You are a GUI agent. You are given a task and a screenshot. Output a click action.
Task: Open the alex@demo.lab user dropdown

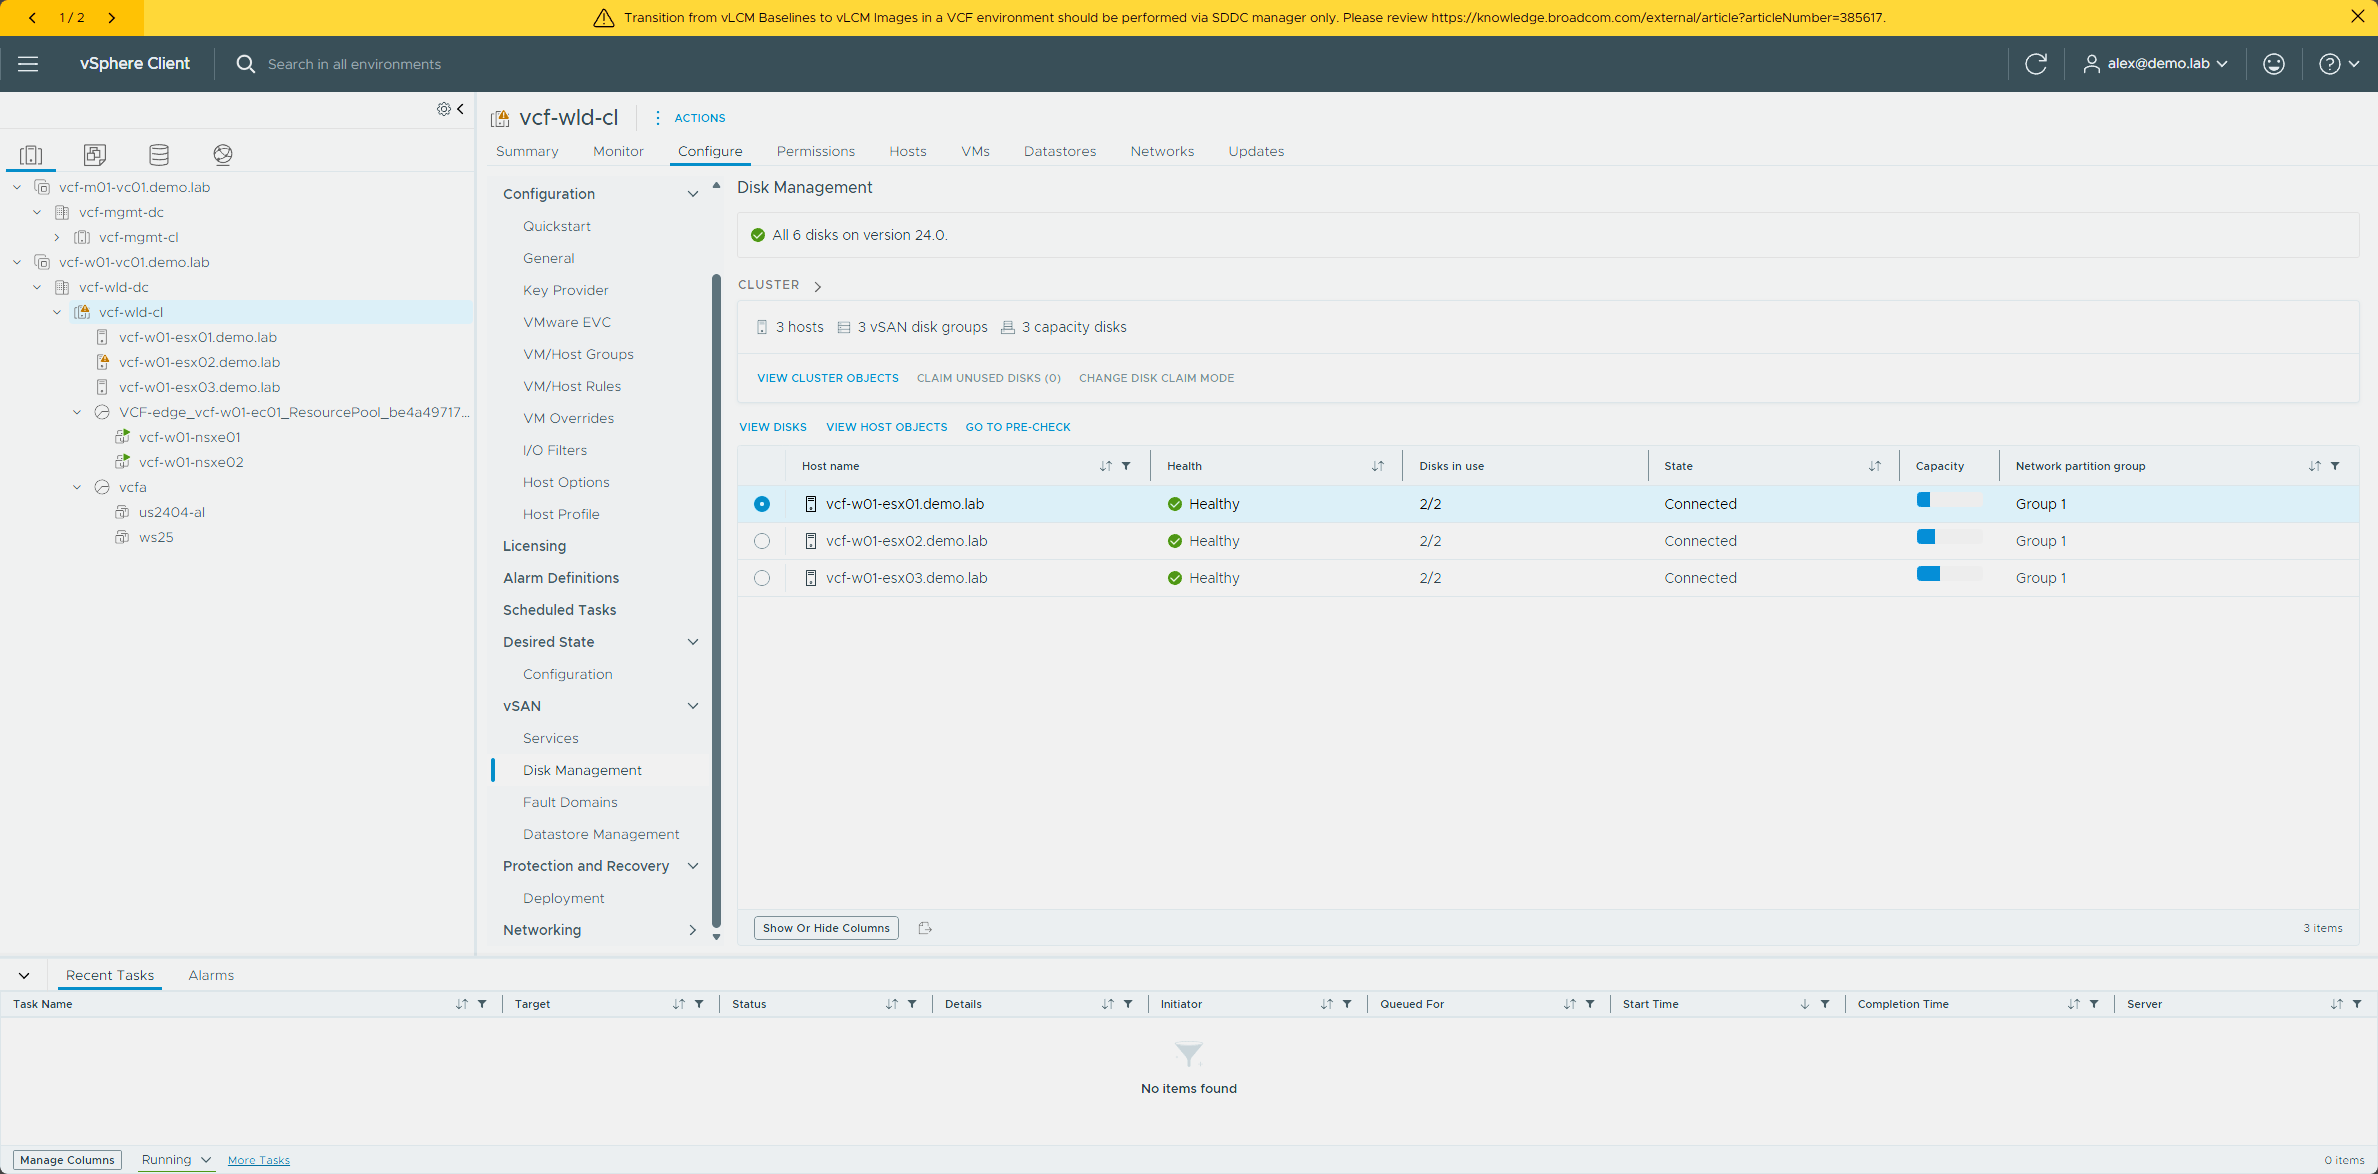(x=2155, y=64)
